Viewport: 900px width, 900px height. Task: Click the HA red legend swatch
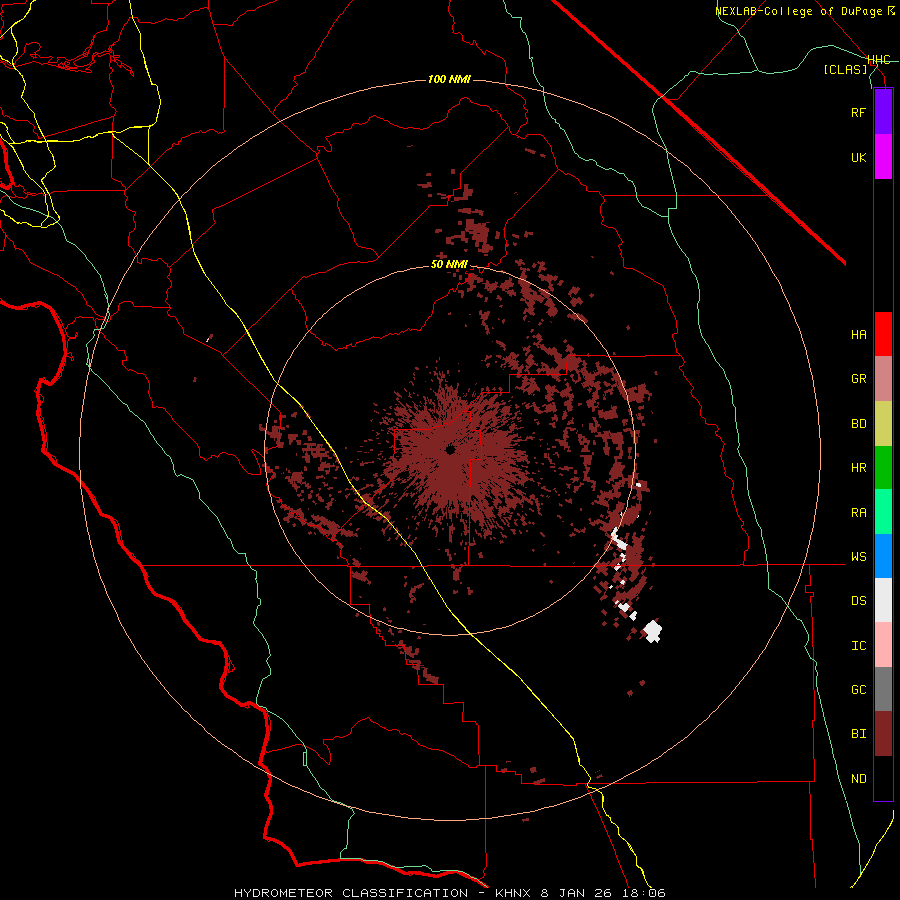[x=883, y=334]
